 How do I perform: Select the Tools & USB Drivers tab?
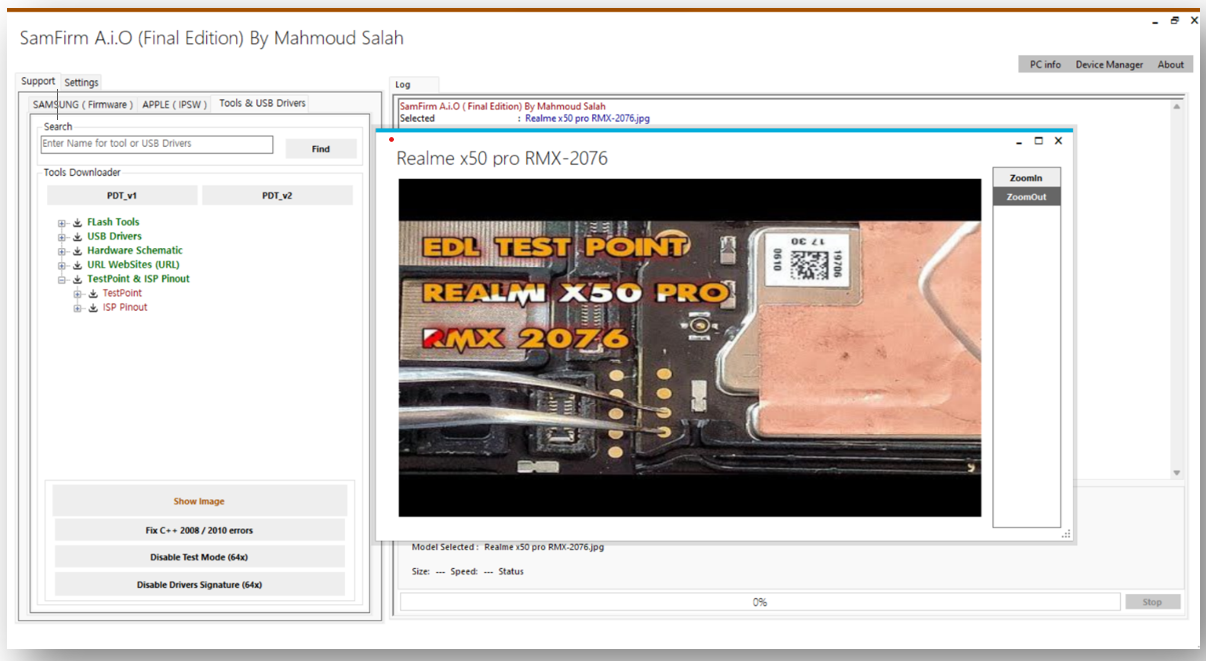(x=262, y=103)
